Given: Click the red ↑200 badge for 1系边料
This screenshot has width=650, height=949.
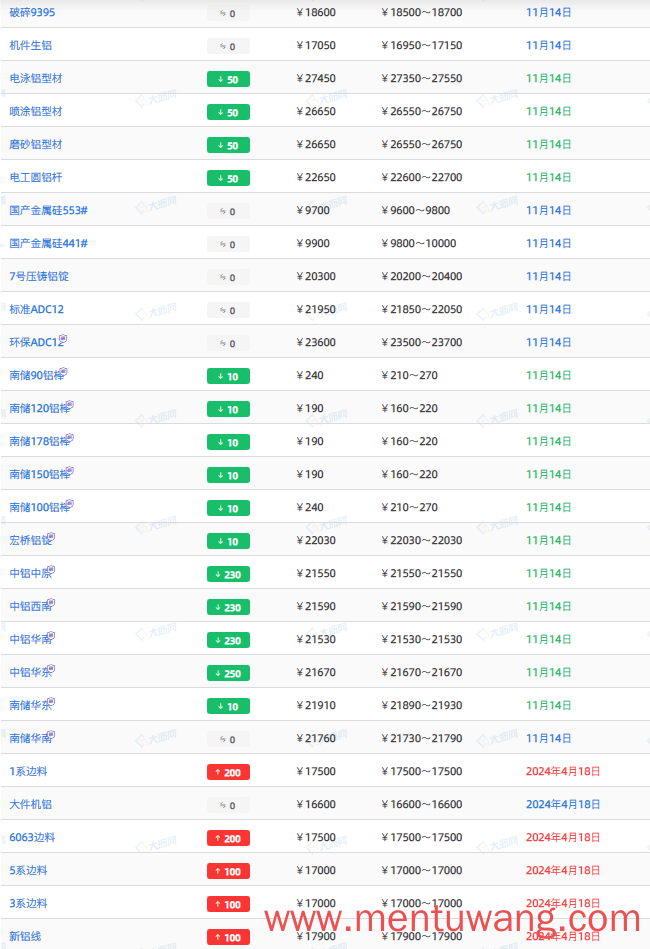Looking at the screenshot, I should (228, 772).
